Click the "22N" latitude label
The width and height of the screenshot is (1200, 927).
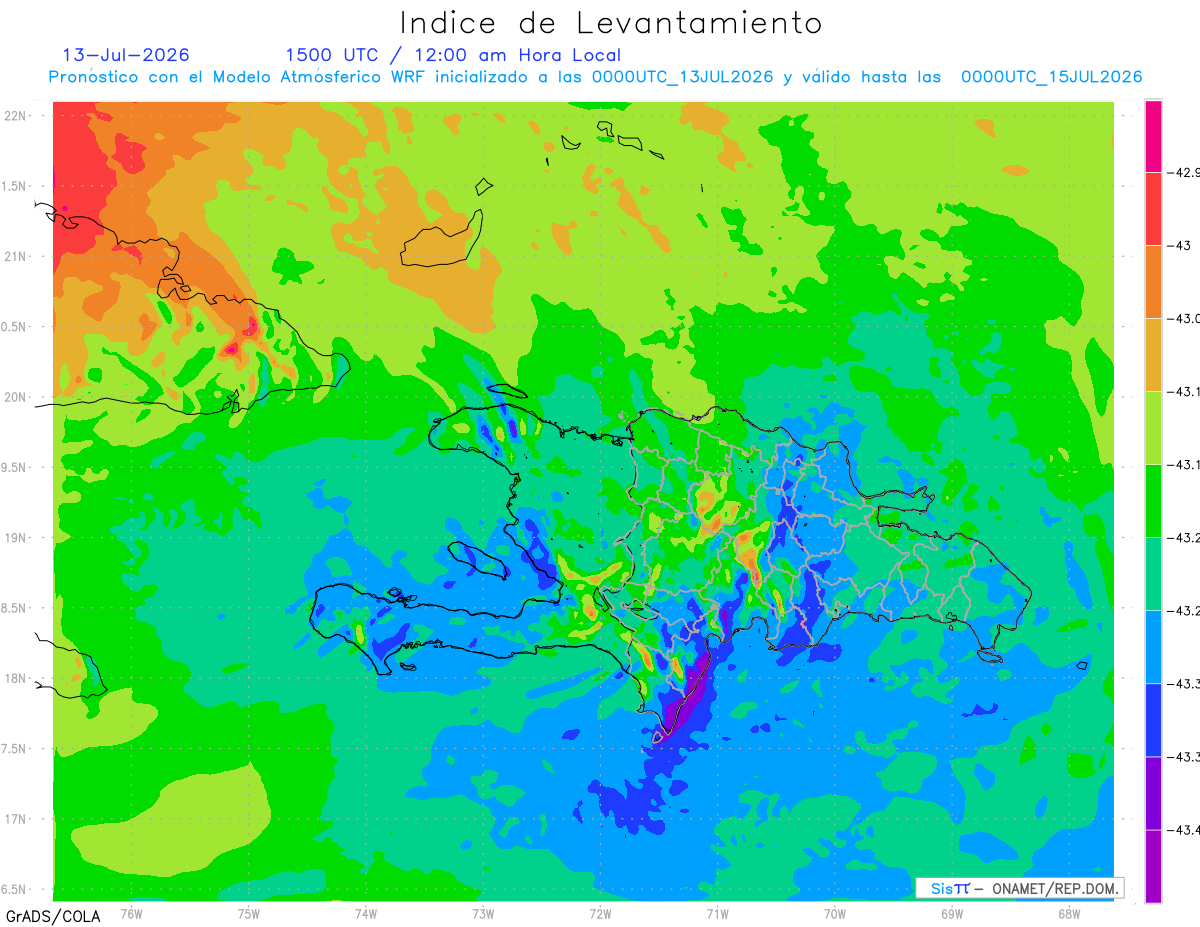(x=16, y=116)
